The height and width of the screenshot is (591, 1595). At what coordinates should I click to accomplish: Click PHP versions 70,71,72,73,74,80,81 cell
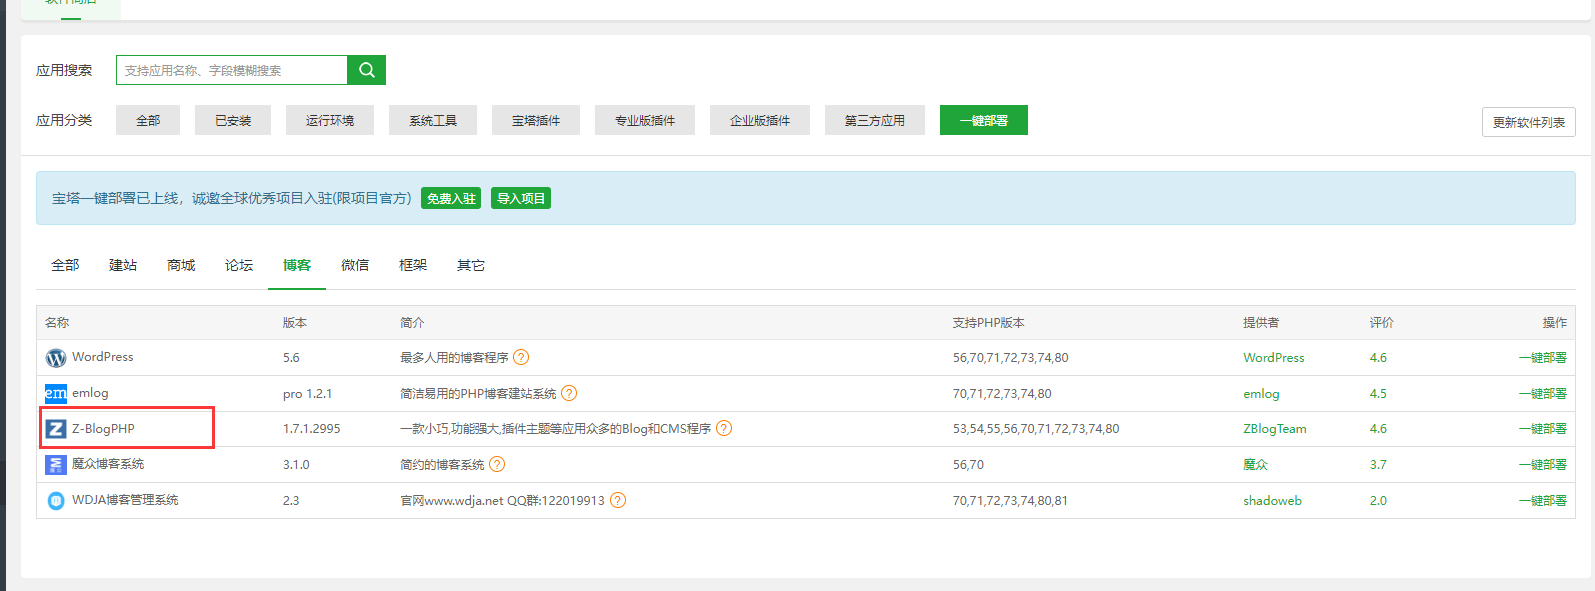(x=1010, y=500)
